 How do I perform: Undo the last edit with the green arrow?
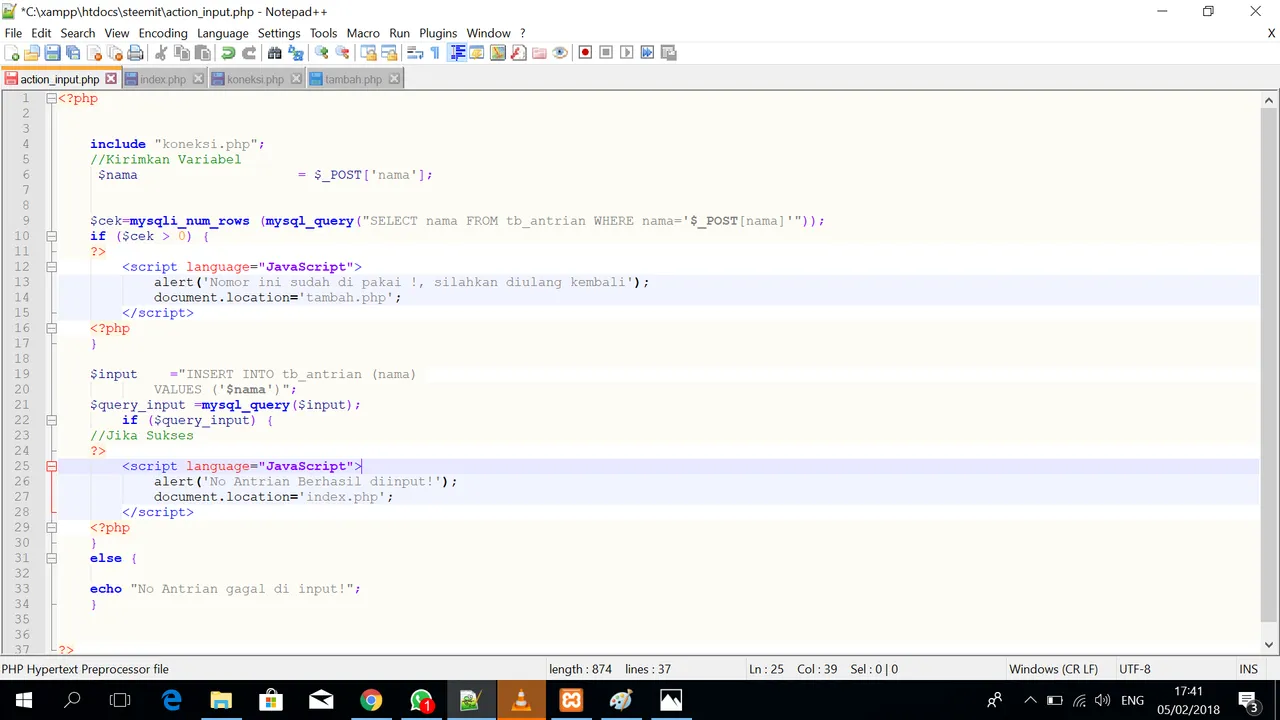pos(228,53)
